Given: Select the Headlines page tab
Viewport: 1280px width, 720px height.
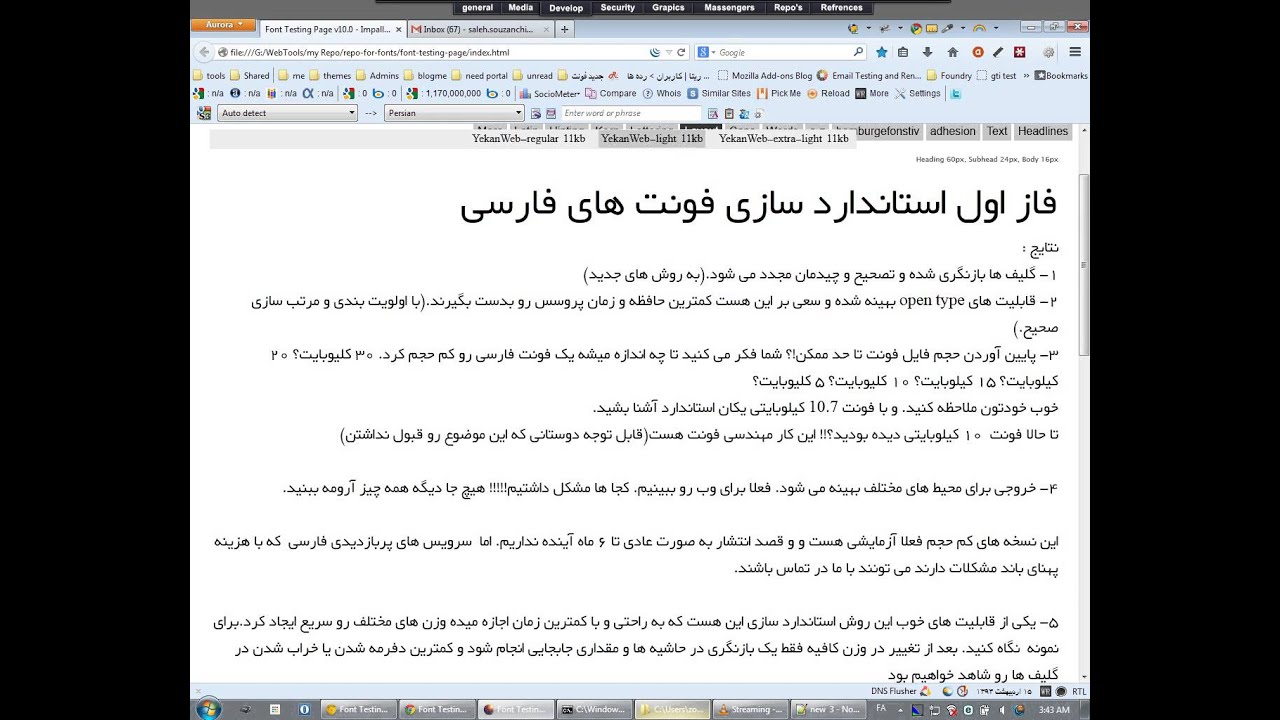Looking at the screenshot, I should click(1043, 131).
